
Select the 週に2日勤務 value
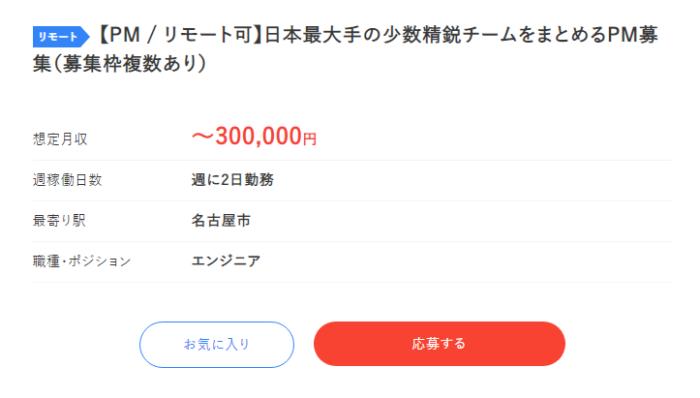(233, 180)
